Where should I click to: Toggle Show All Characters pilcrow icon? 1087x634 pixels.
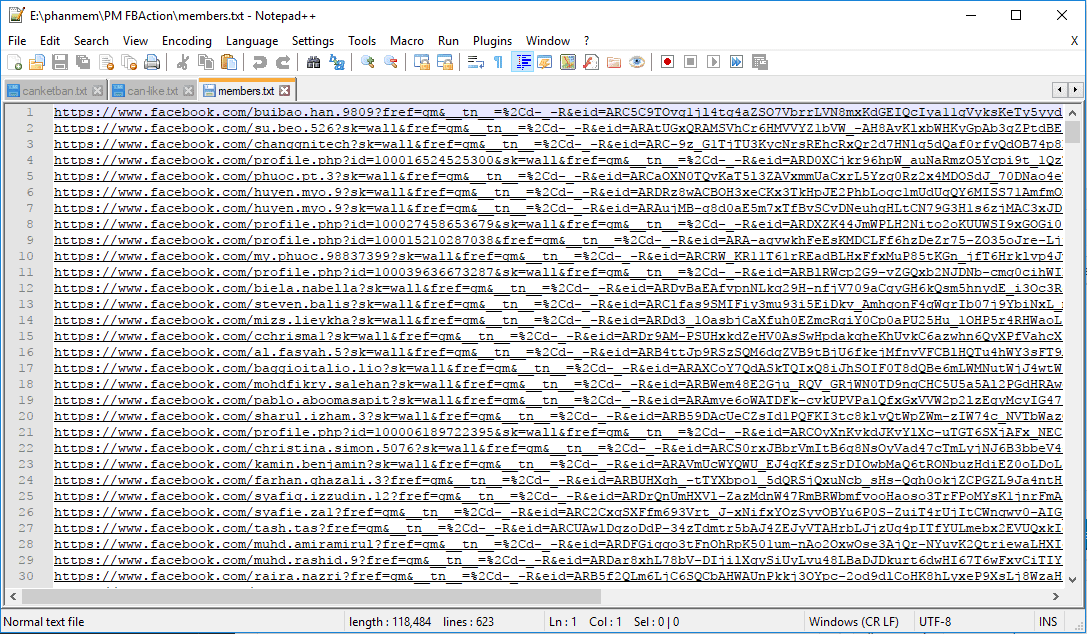point(498,62)
